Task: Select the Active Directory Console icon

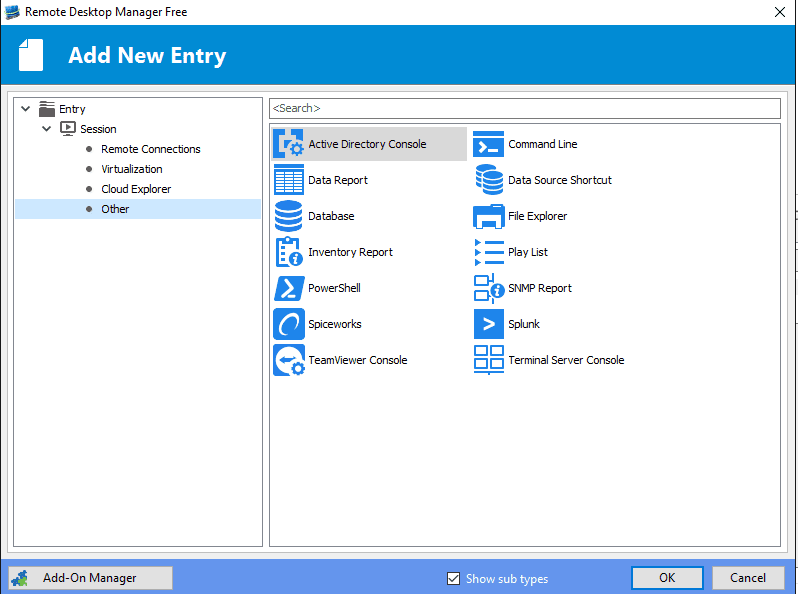Action: (x=289, y=144)
